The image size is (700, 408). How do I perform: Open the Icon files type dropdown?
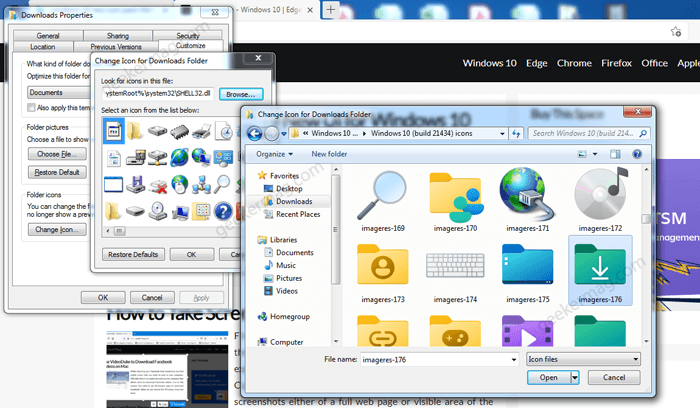click(x=583, y=359)
